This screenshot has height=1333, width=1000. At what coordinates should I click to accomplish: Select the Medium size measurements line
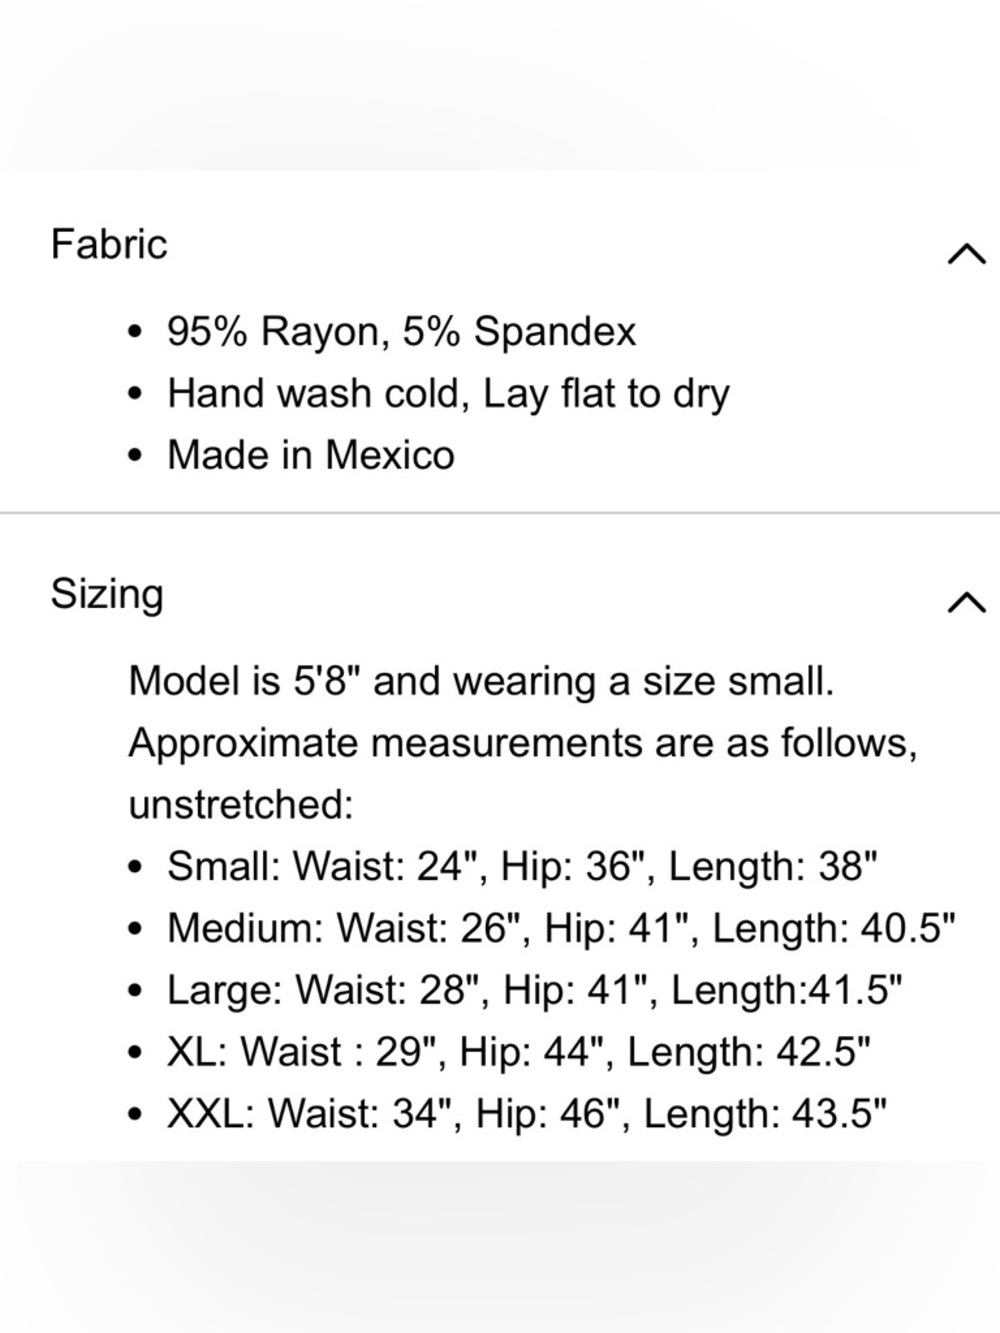[561, 929]
